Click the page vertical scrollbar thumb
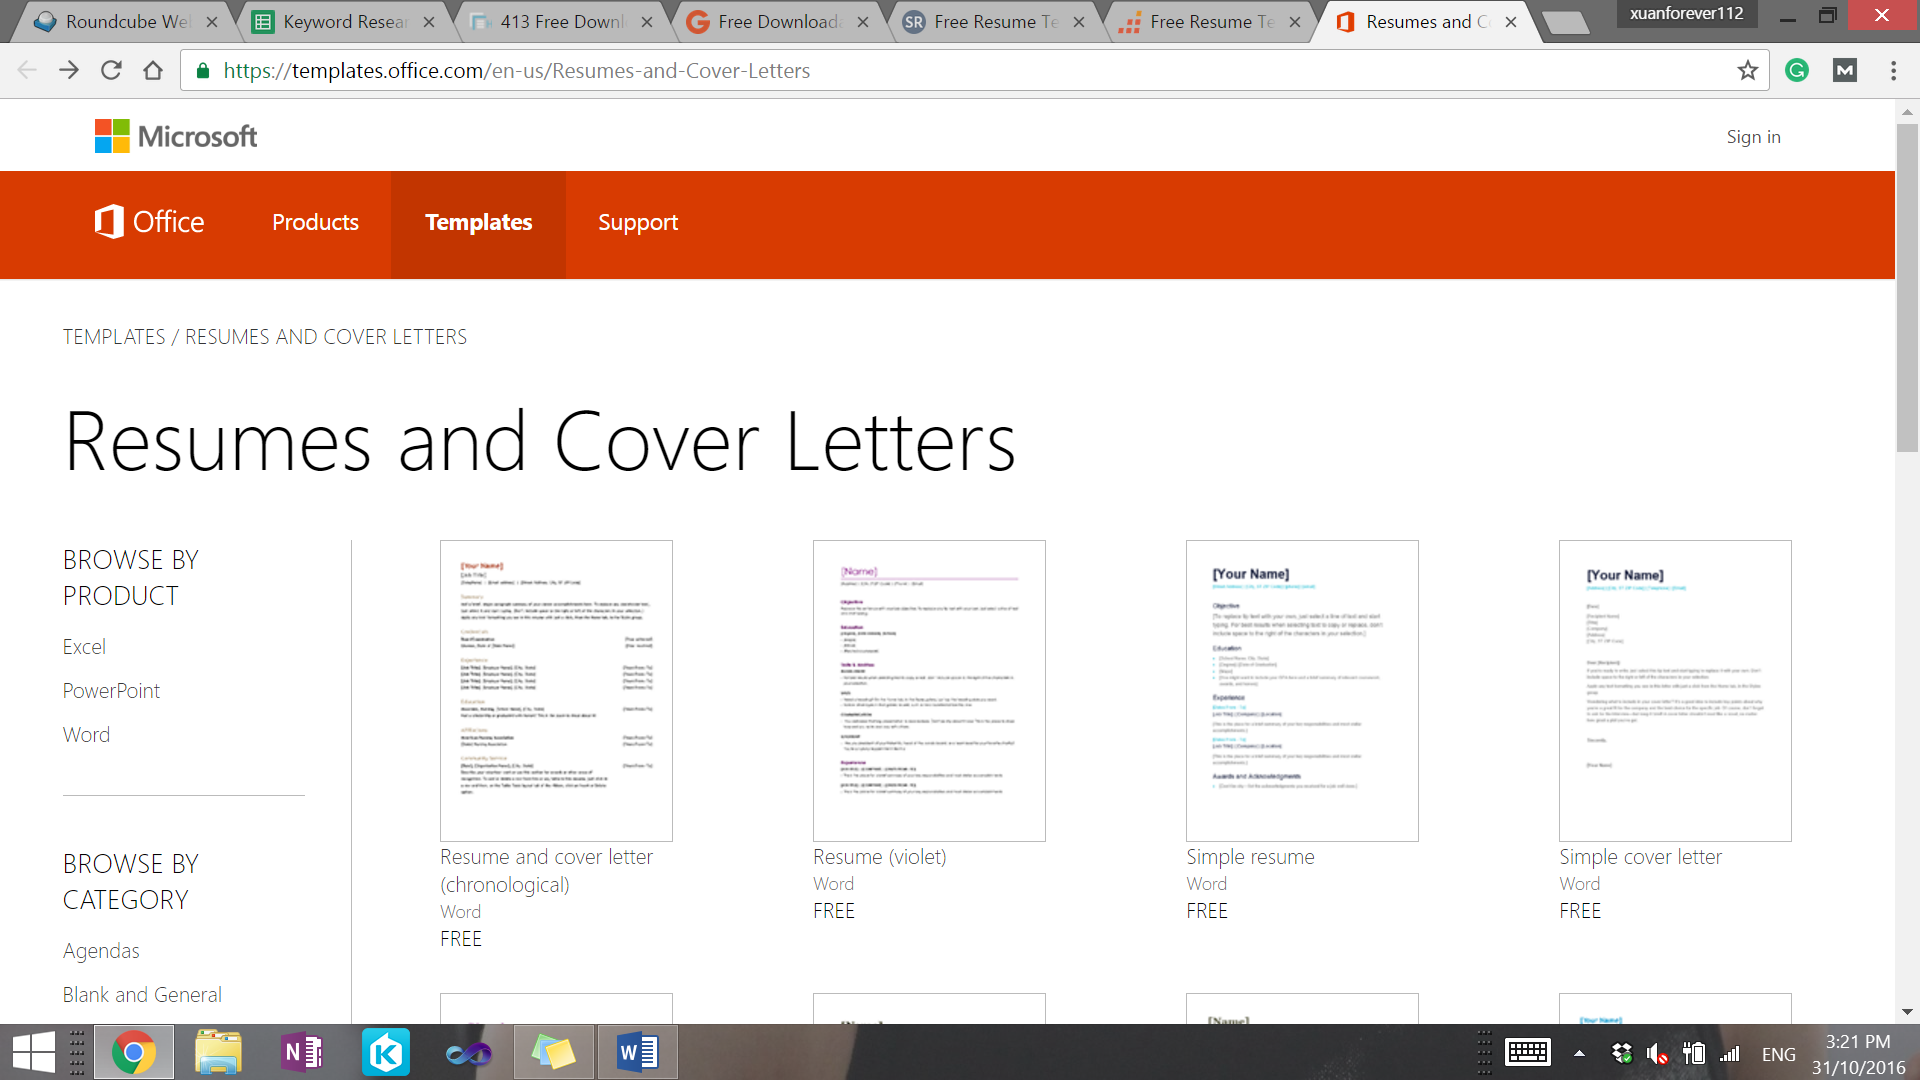This screenshot has width=1920, height=1080. click(1907, 288)
